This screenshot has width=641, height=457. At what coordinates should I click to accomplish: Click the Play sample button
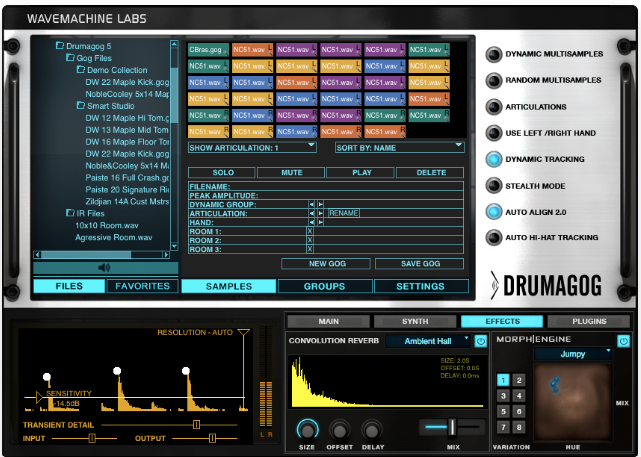tap(362, 172)
